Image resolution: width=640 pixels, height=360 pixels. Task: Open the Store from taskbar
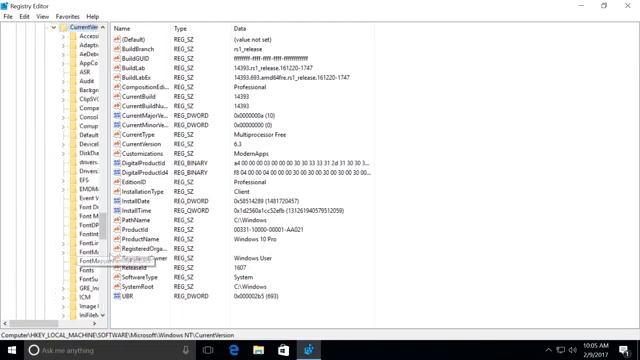(x=283, y=350)
